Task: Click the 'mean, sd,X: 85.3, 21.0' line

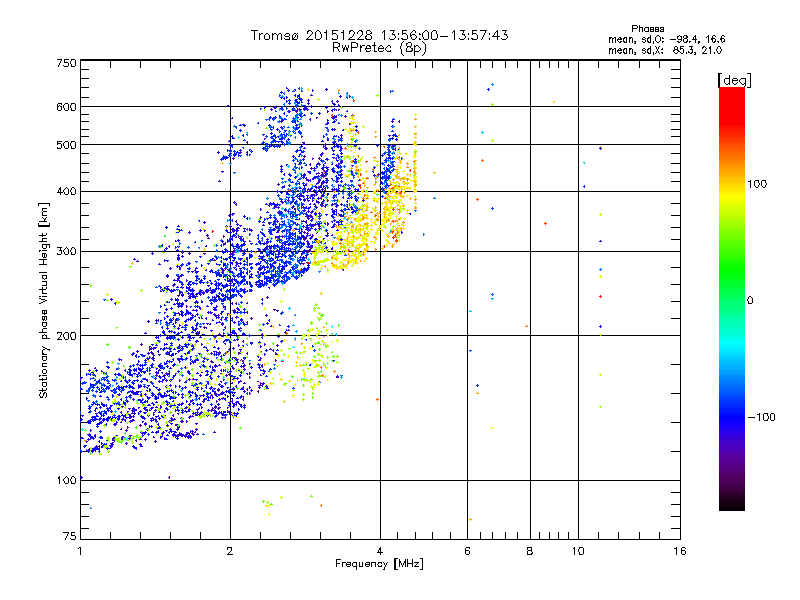Action: coord(665,50)
